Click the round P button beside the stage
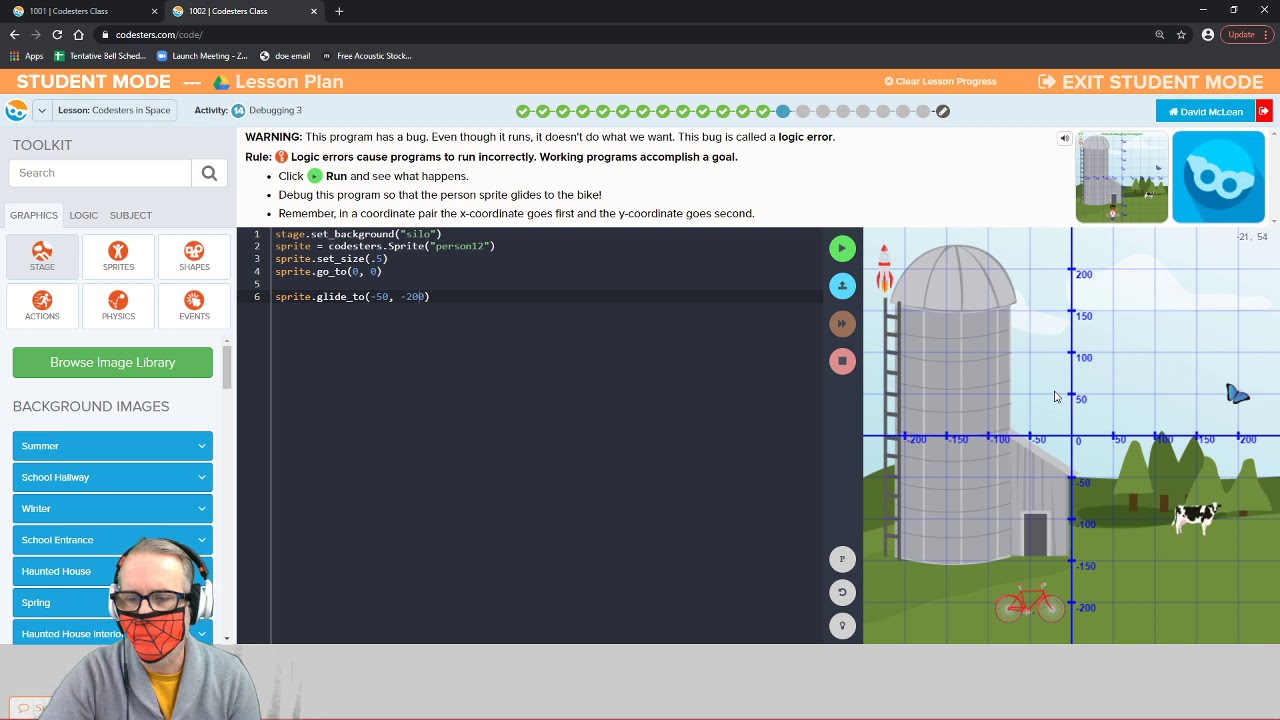1280x720 pixels. (842, 559)
